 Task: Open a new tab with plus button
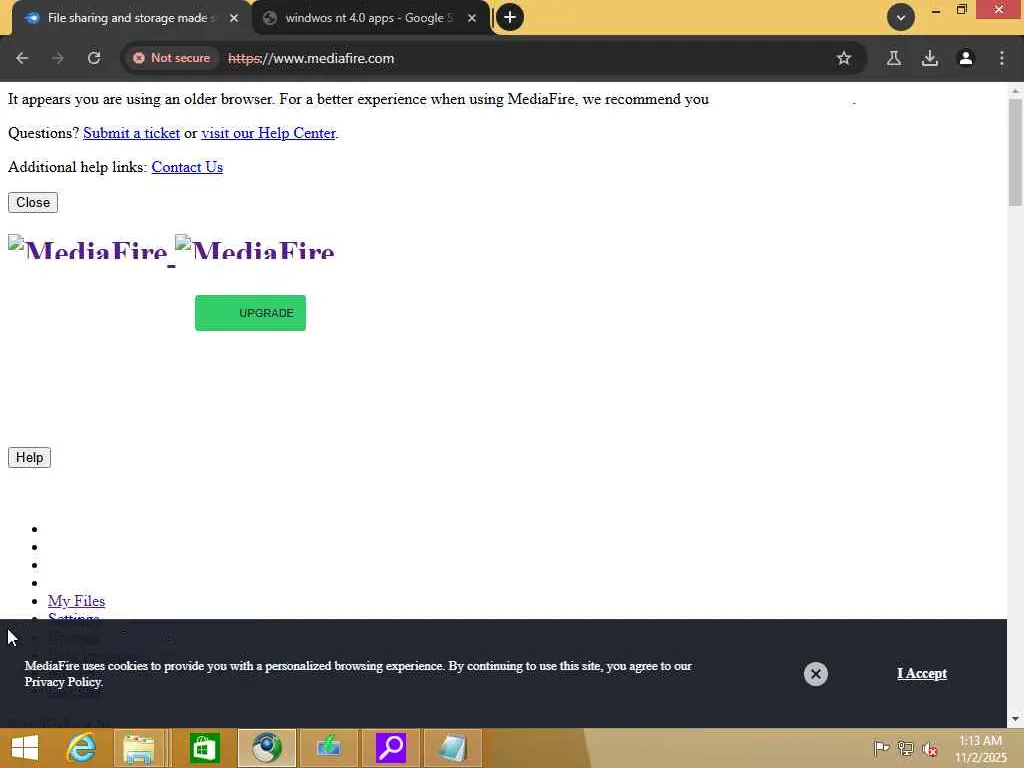[x=510, y=17]
